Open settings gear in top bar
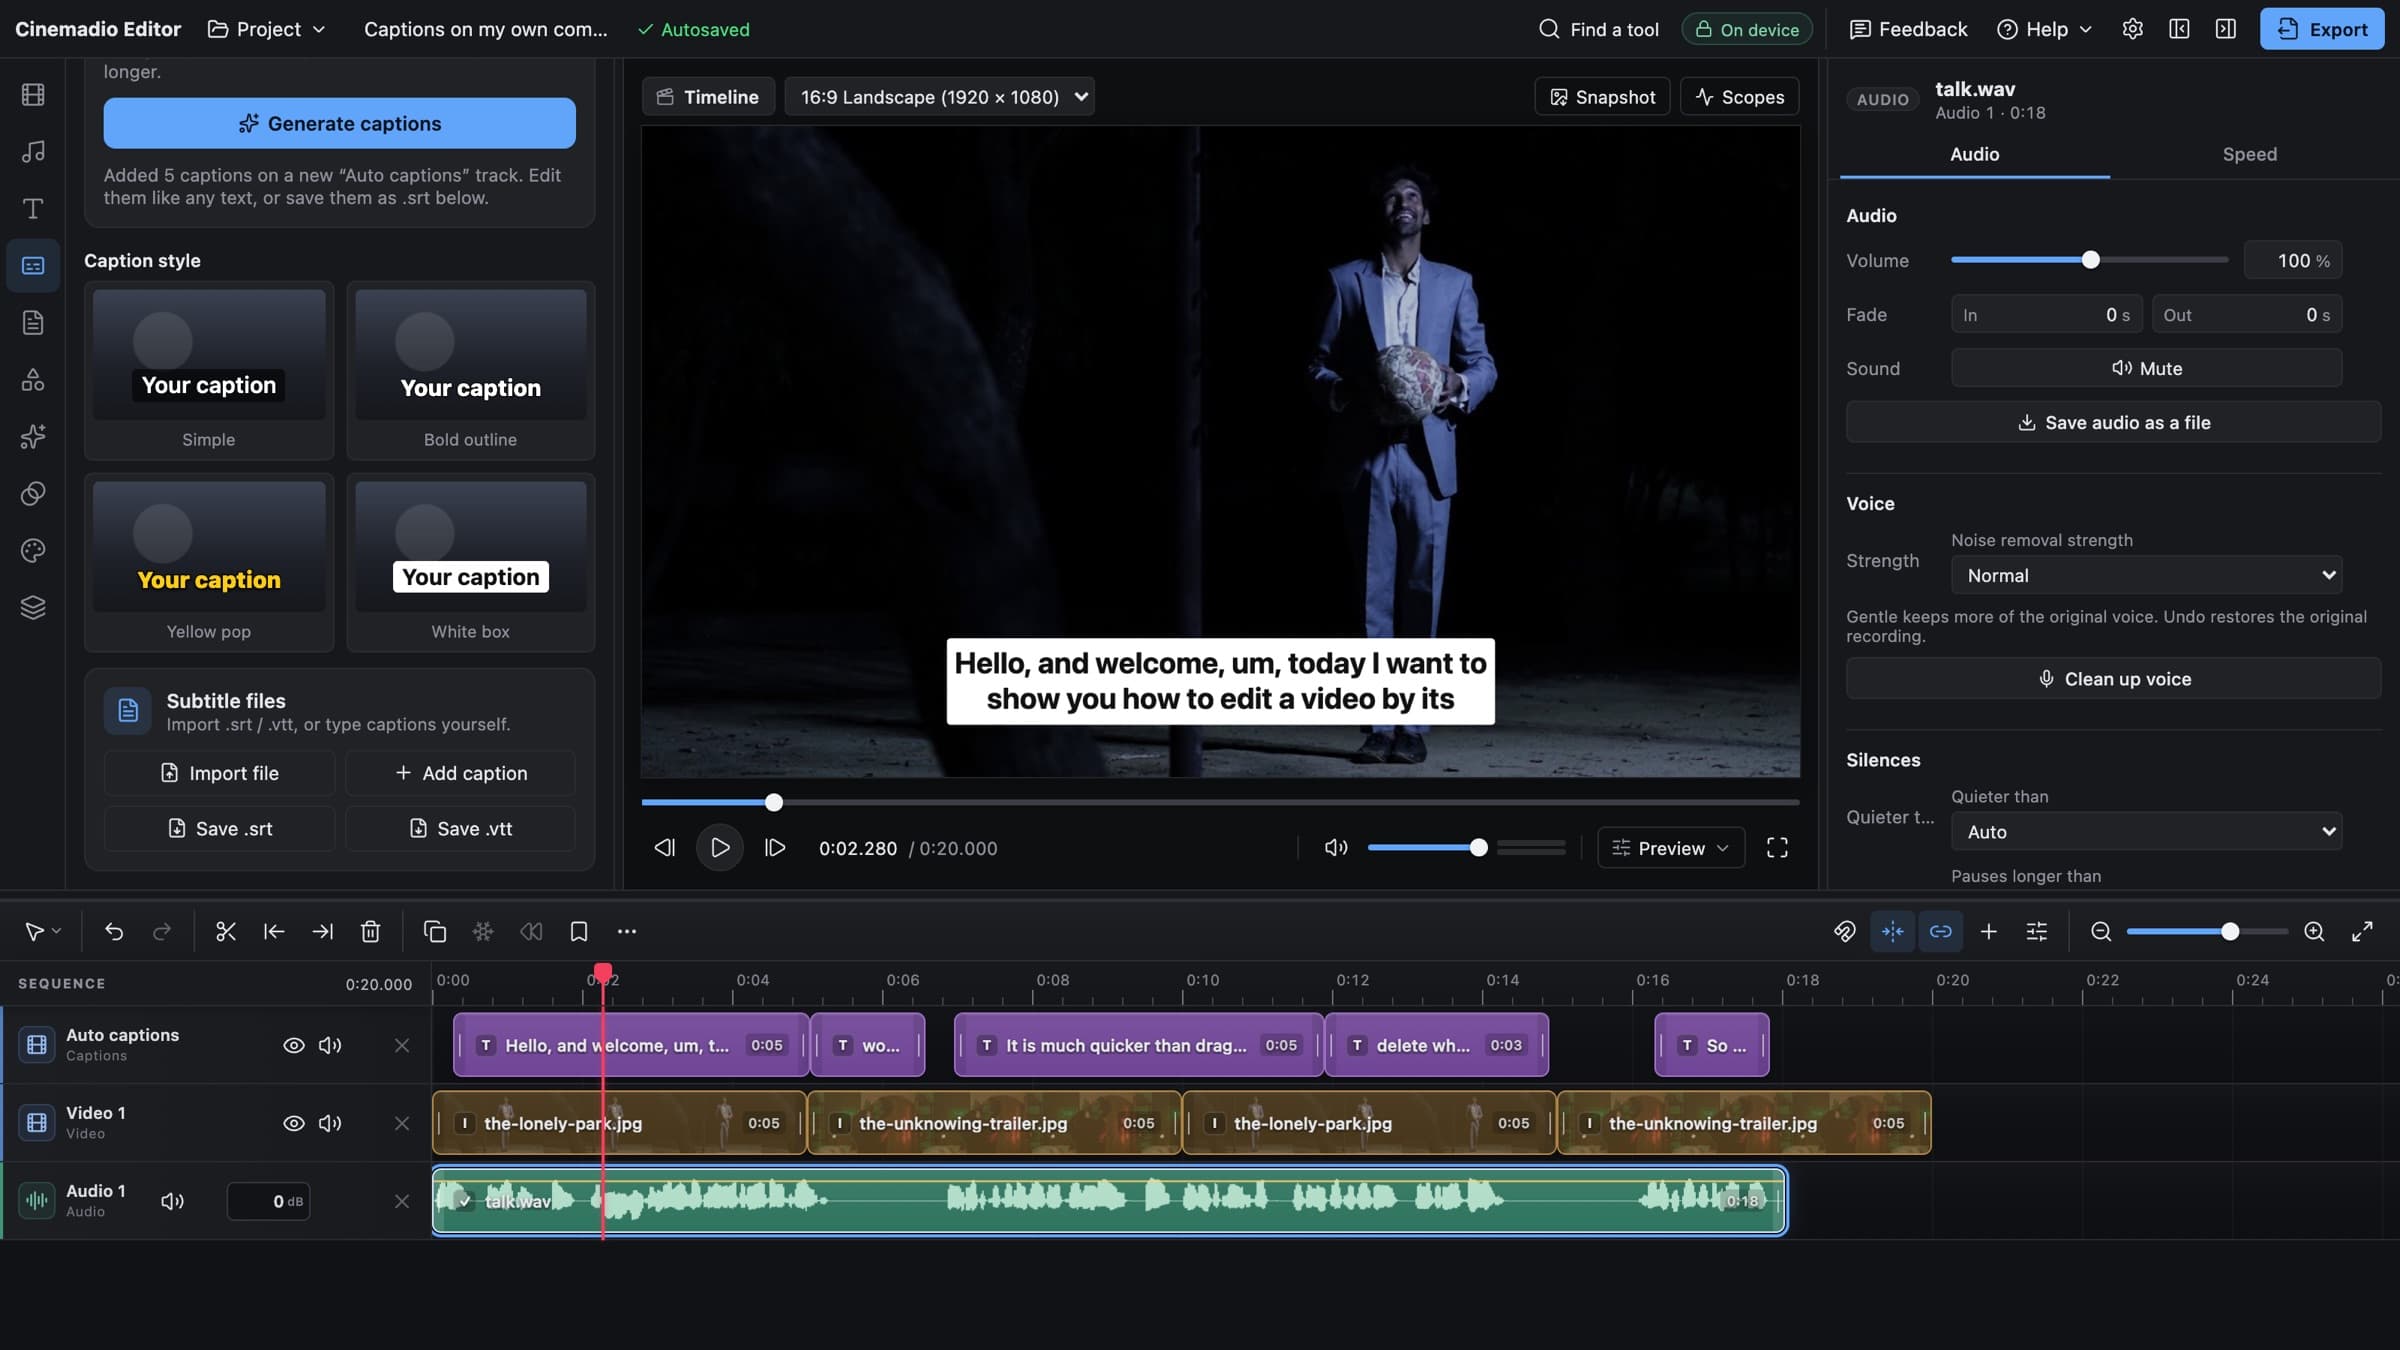 pos(2132,29)
